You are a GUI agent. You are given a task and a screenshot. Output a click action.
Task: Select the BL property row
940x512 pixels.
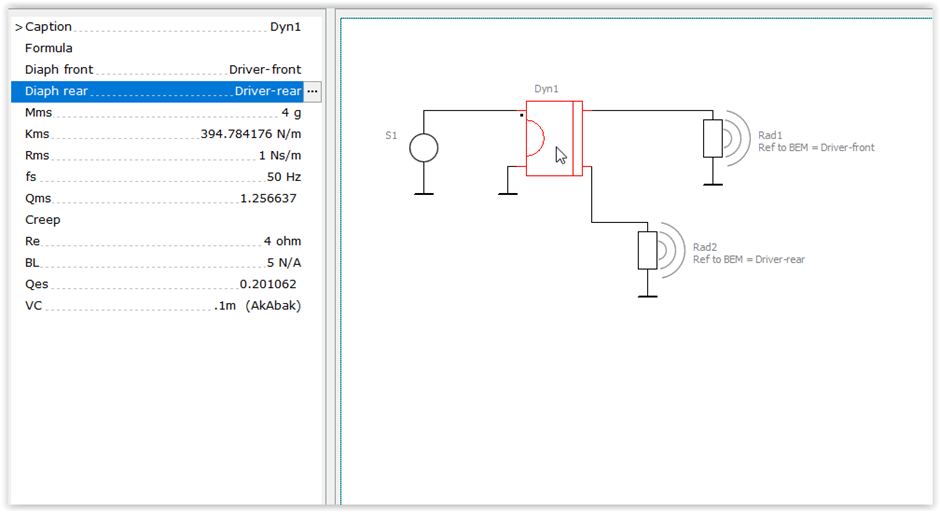(162, 263)
